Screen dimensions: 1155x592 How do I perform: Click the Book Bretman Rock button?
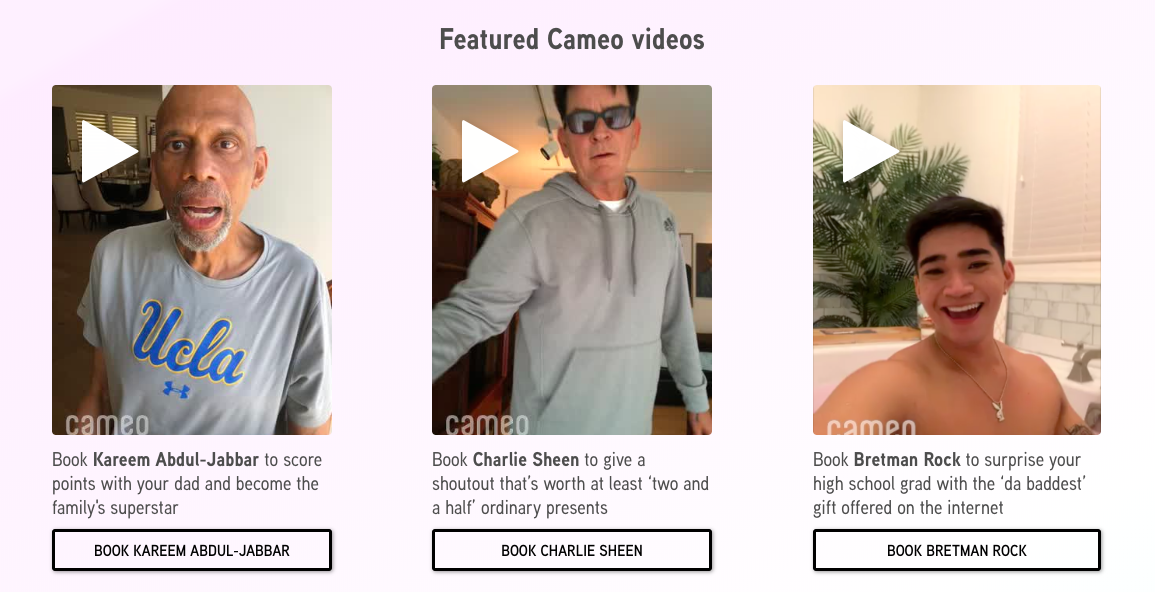point(956,550)
